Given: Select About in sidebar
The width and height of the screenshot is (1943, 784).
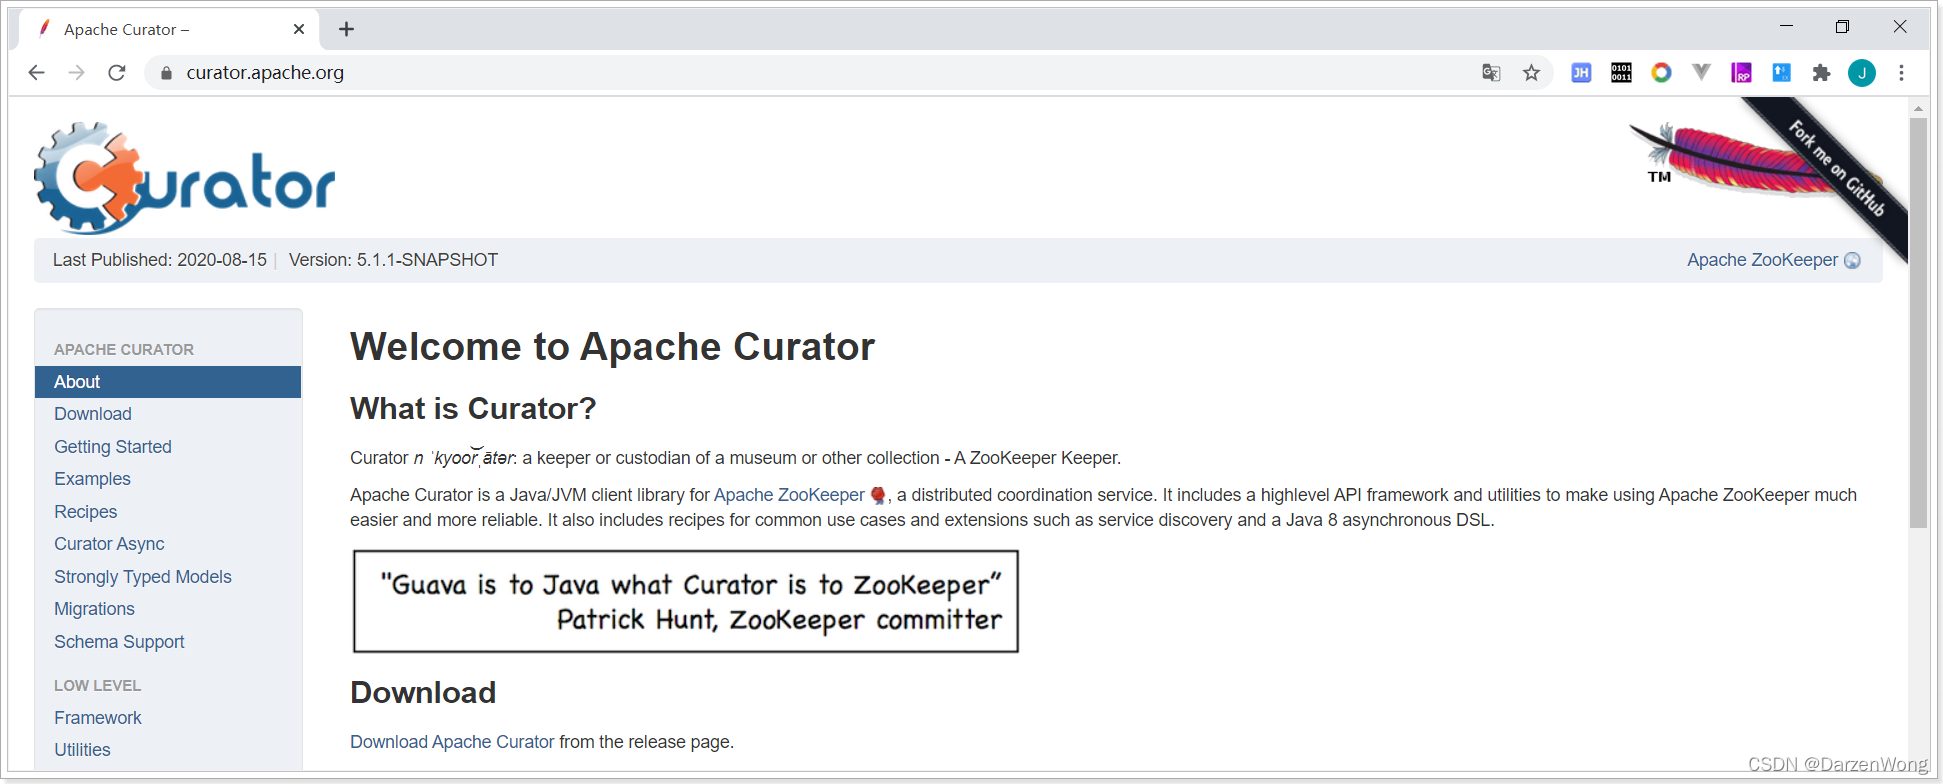Looking at the screenshot, I should click(168, 382).
